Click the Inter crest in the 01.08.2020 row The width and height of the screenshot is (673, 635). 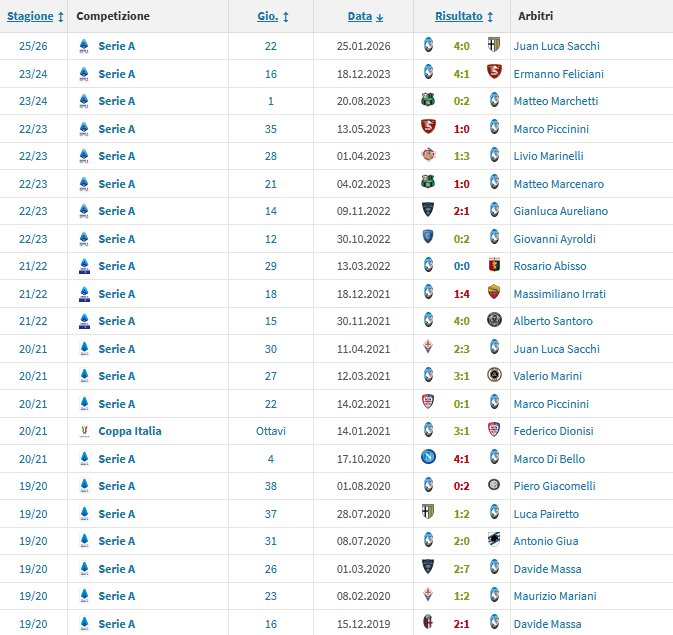pos(493,486)
